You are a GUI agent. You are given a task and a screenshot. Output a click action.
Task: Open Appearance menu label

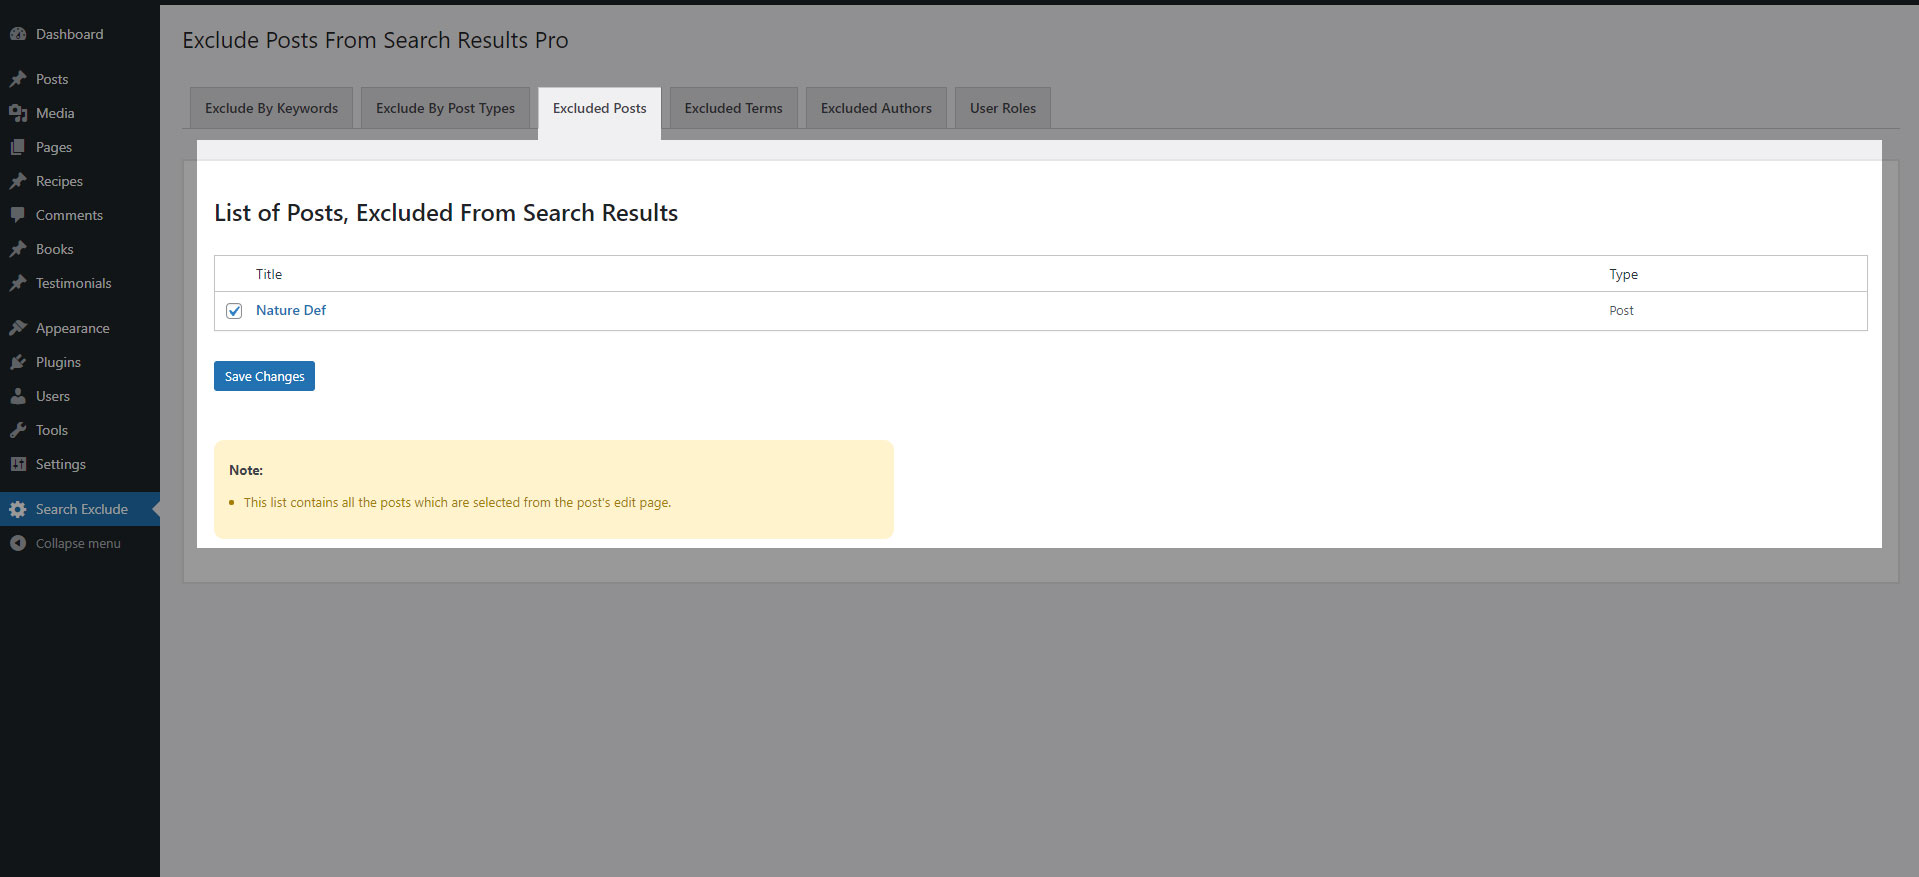pyautogui.click(x=72, y=328)
